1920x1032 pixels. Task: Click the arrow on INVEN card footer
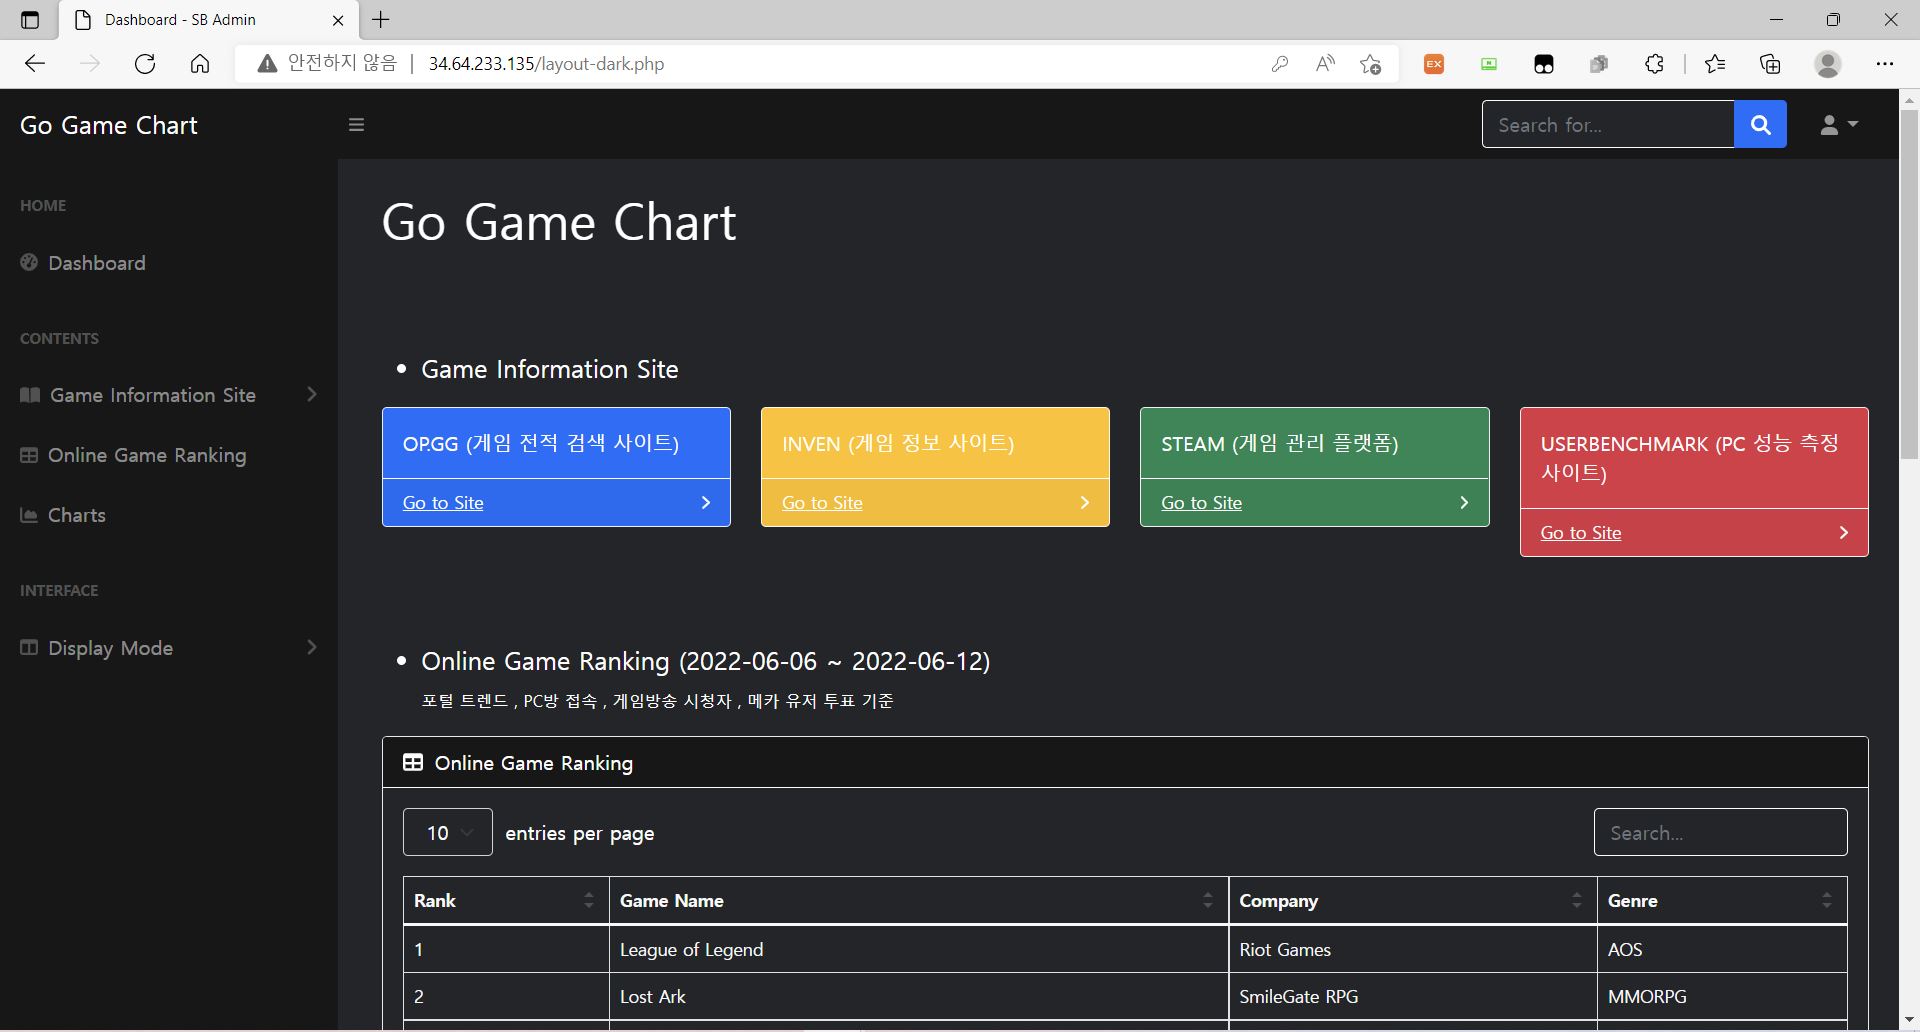click(1085, 502)
